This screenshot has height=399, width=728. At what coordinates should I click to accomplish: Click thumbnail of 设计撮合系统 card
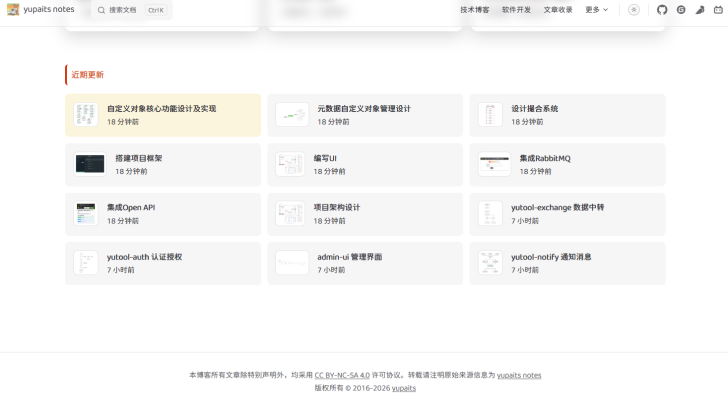[490, 115]
